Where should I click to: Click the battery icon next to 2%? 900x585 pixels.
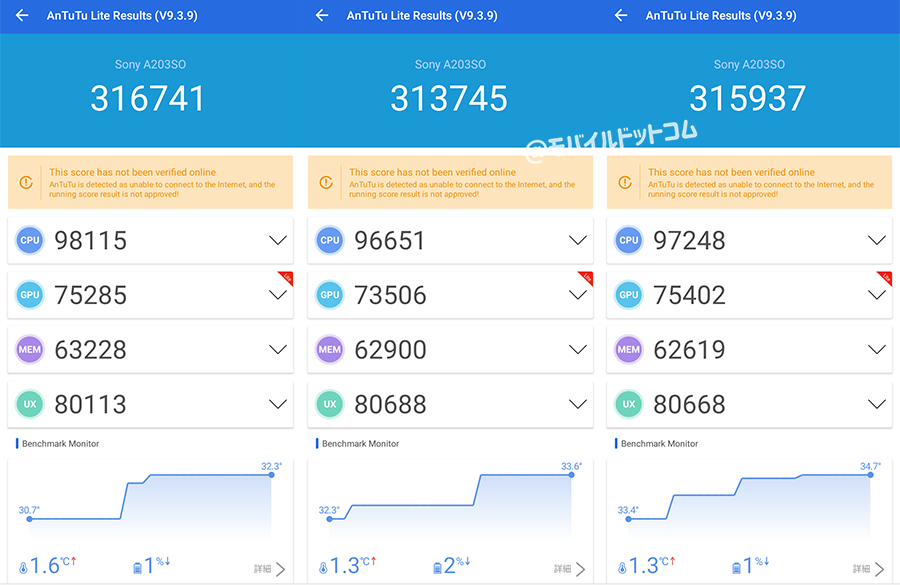[x=437, y=568]
